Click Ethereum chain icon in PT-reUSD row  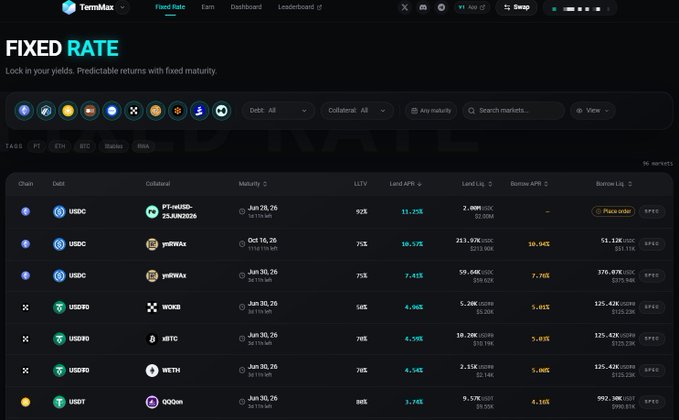click(x=26, y=212)
